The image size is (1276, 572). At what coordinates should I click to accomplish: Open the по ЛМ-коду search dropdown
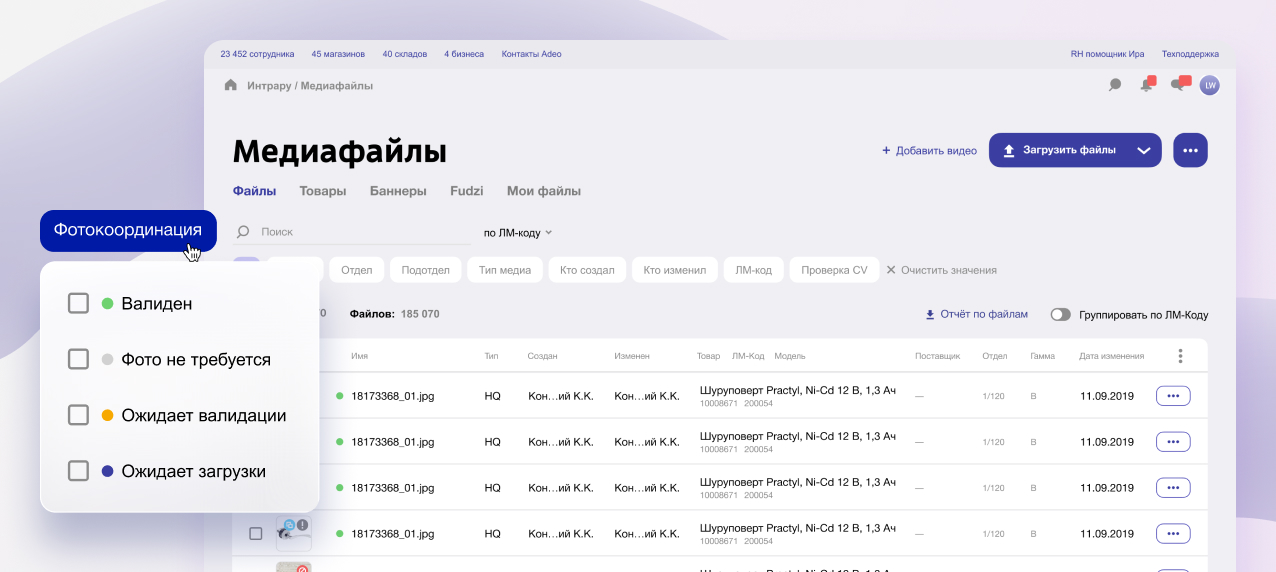coord(518,232)
